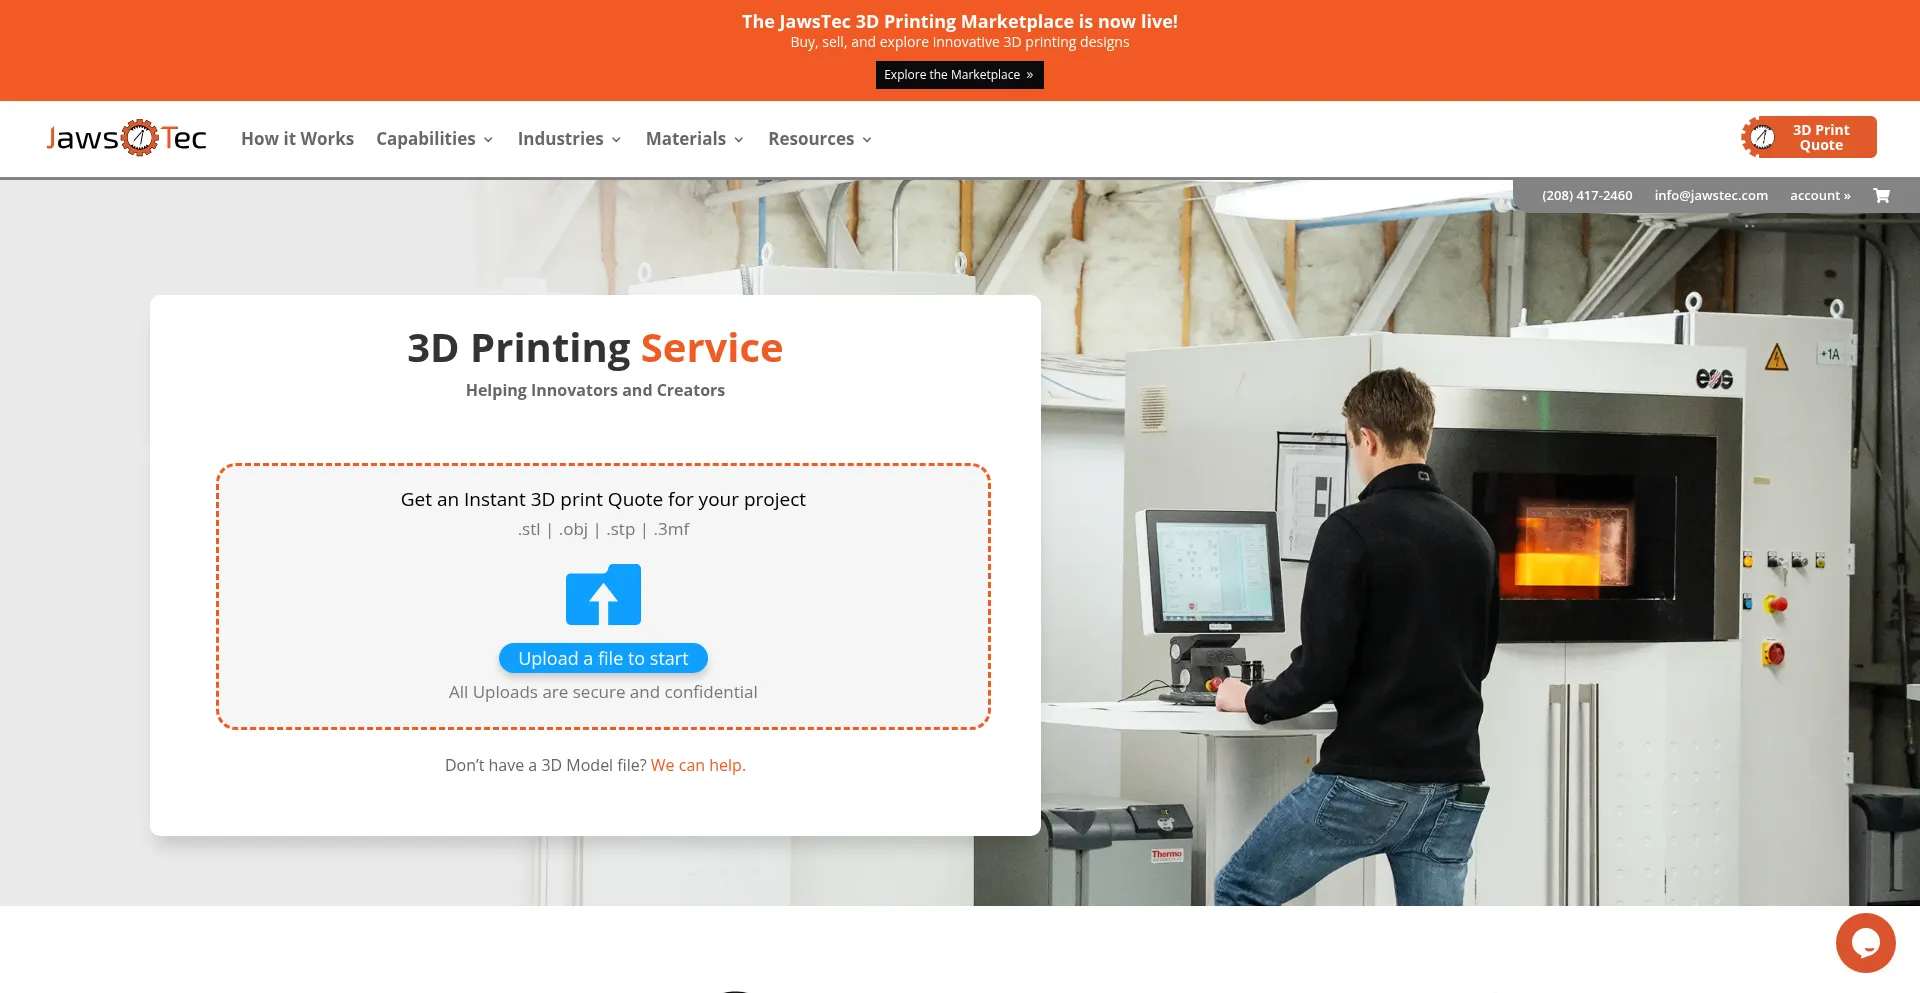Expand the Industries dropdown menu
Screen dimensions: 1920x993
tap(570, 139)
